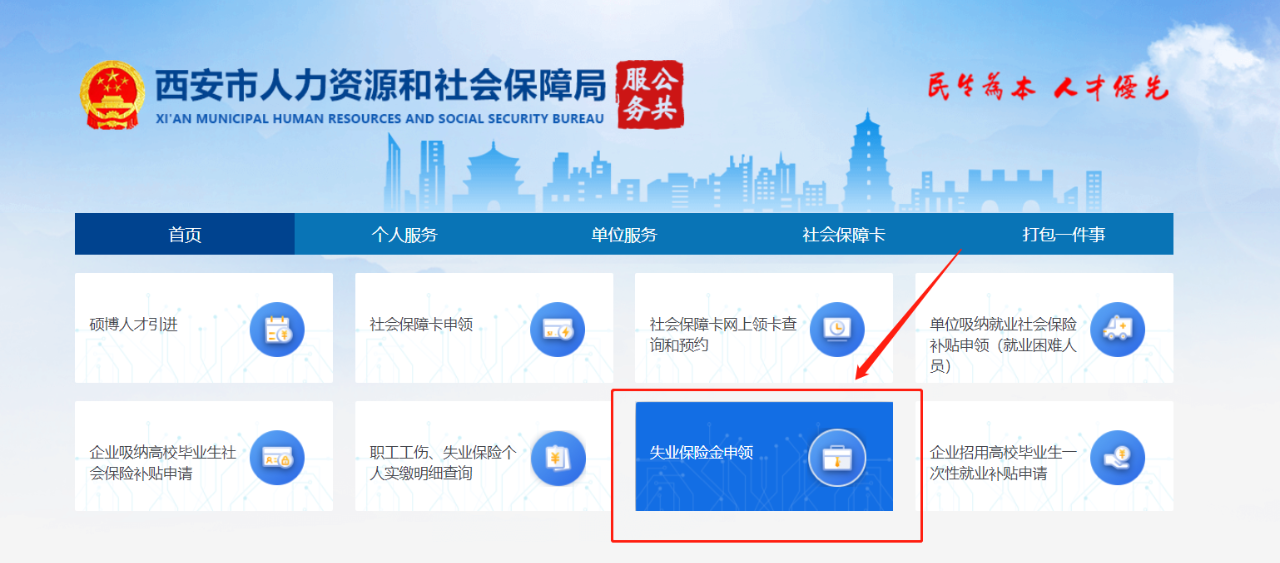Switch to the 首页 tab

click(x=185, y=235)
